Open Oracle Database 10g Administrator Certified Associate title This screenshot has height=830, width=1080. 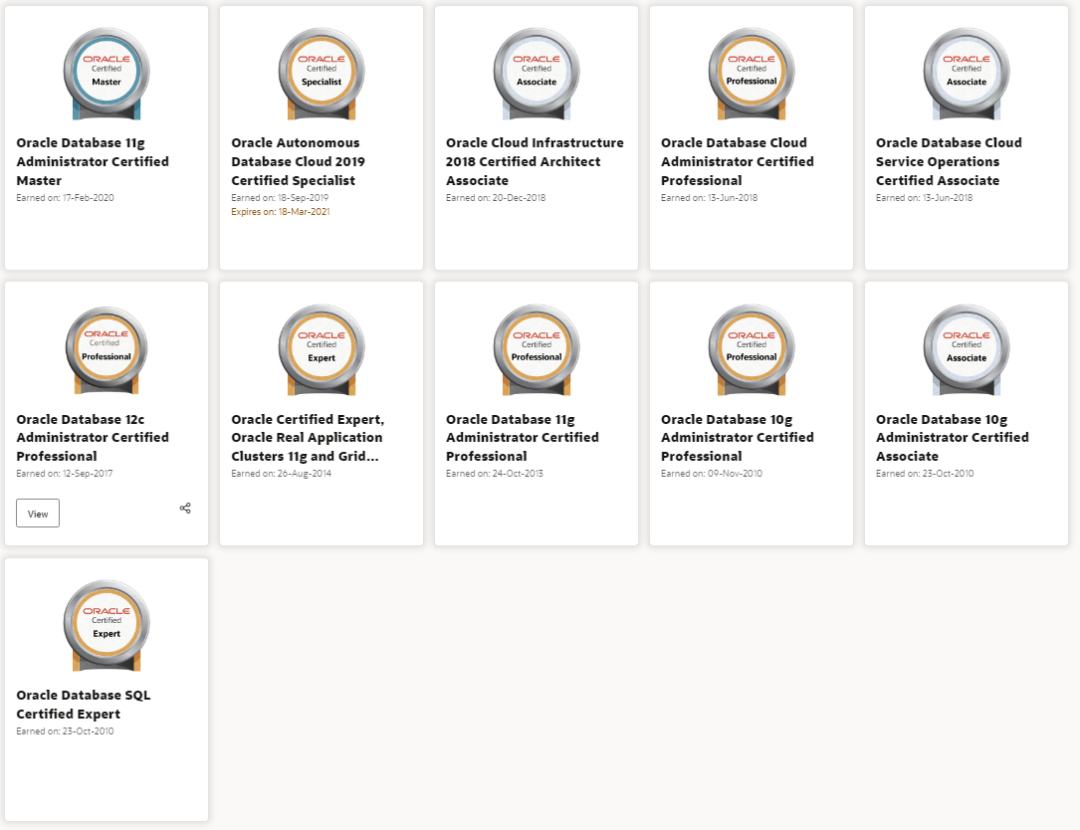[x=952, y=437]
